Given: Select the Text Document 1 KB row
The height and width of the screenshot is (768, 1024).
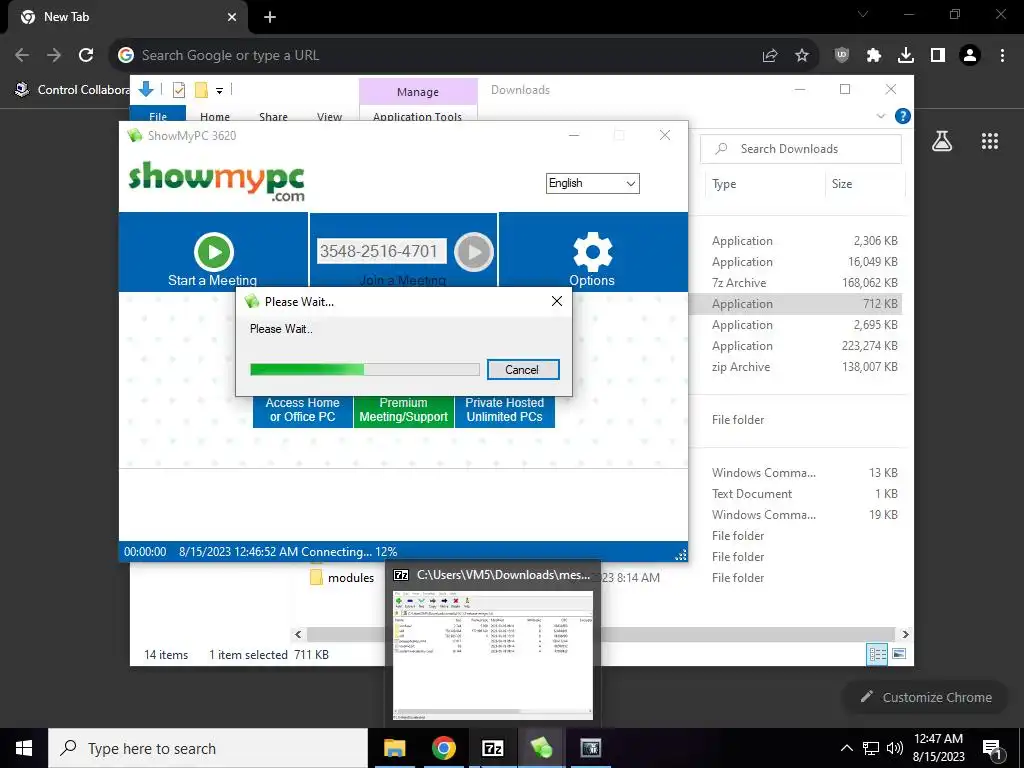Looking at the screenshot, I should (x=805, y=494).
